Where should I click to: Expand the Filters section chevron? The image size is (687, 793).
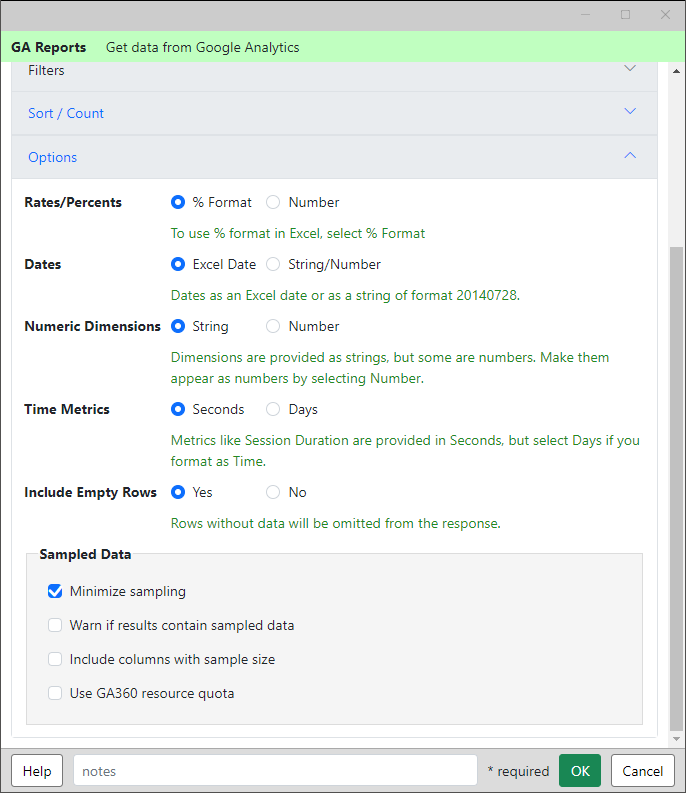pos(630,68)
